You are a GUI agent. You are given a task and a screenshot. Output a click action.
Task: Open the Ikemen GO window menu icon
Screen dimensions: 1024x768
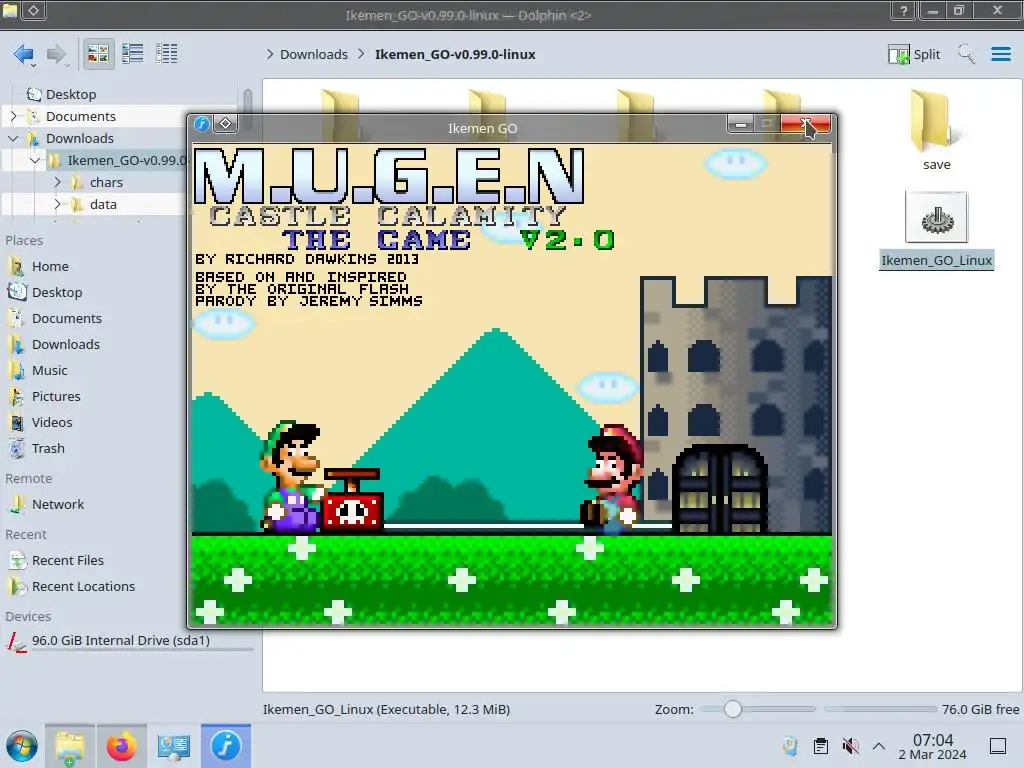[x=202, y=123]
